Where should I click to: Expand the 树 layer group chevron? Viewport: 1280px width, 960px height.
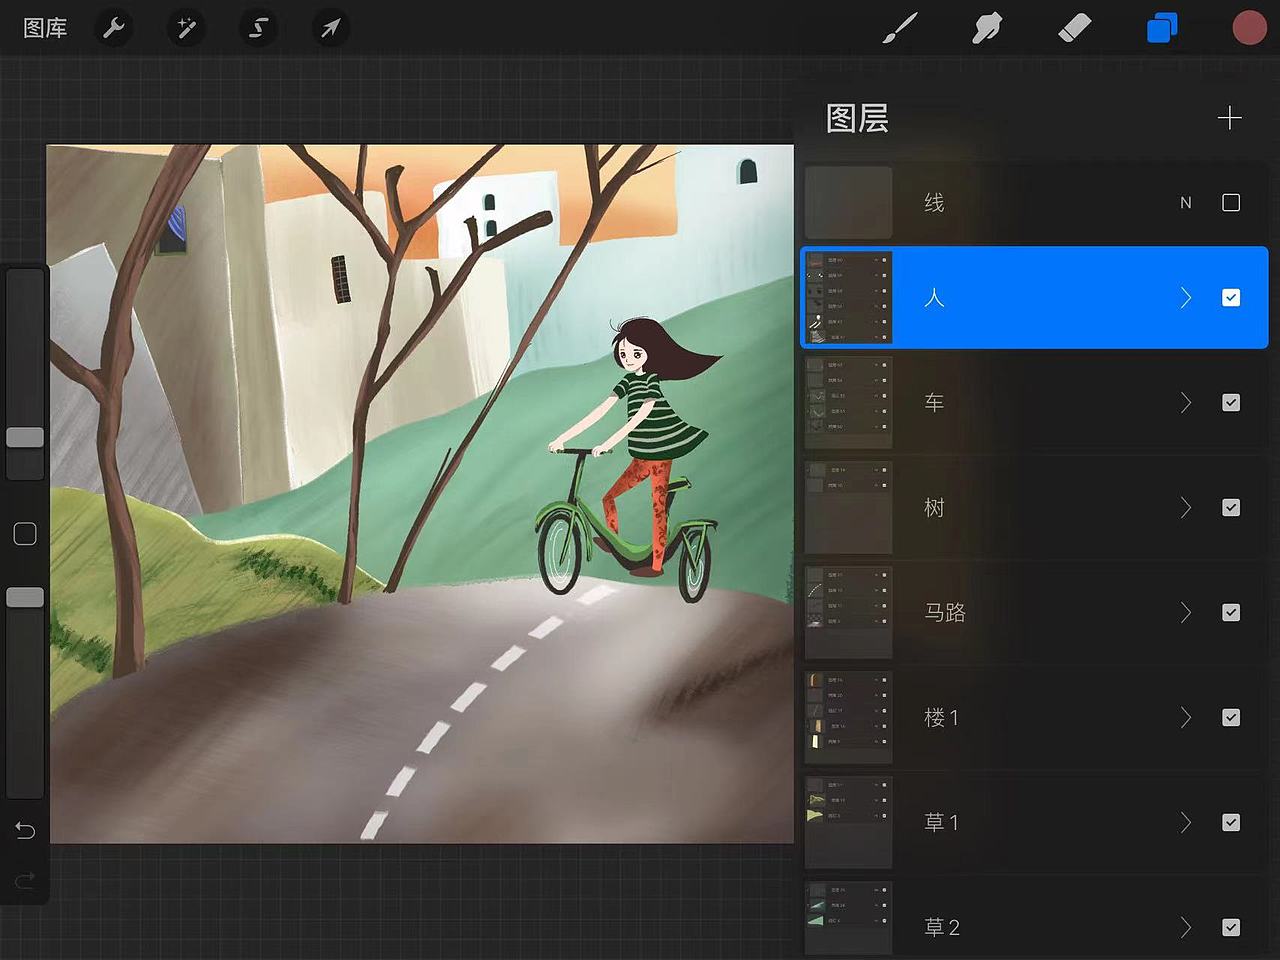tap(1186, 508)
